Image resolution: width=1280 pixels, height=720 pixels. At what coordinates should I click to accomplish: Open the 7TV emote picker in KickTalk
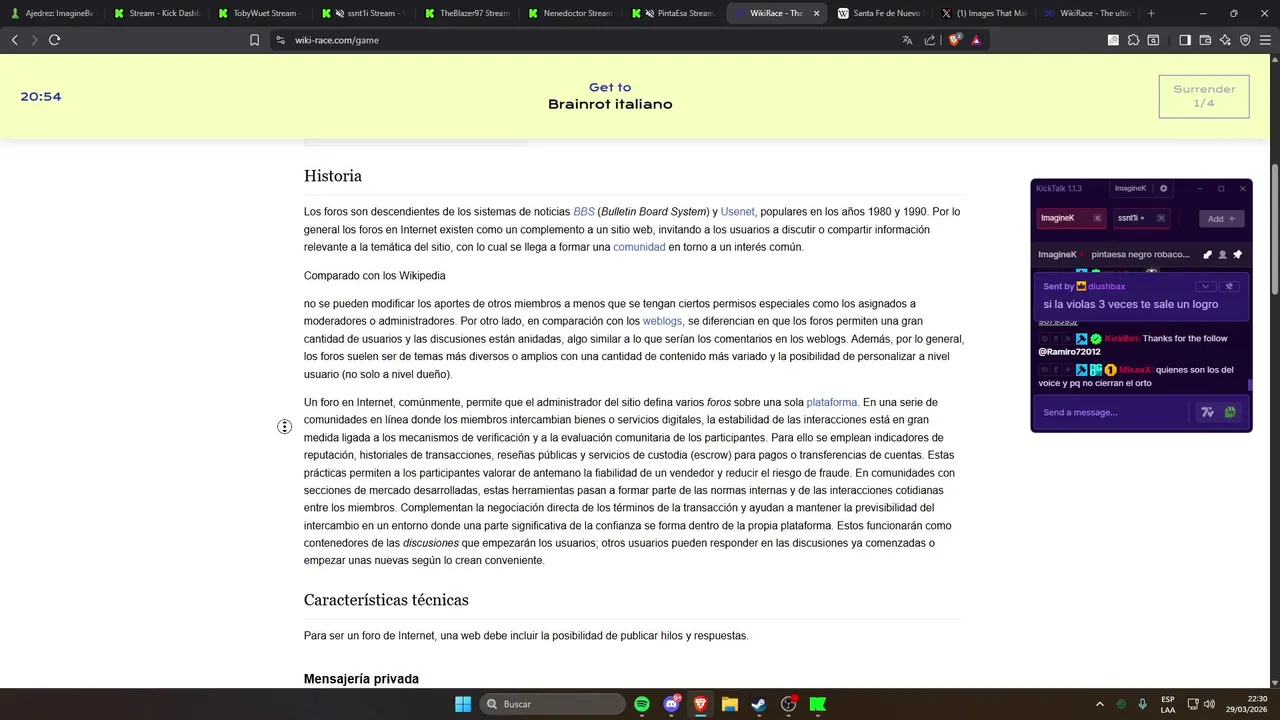point(1207,412)
